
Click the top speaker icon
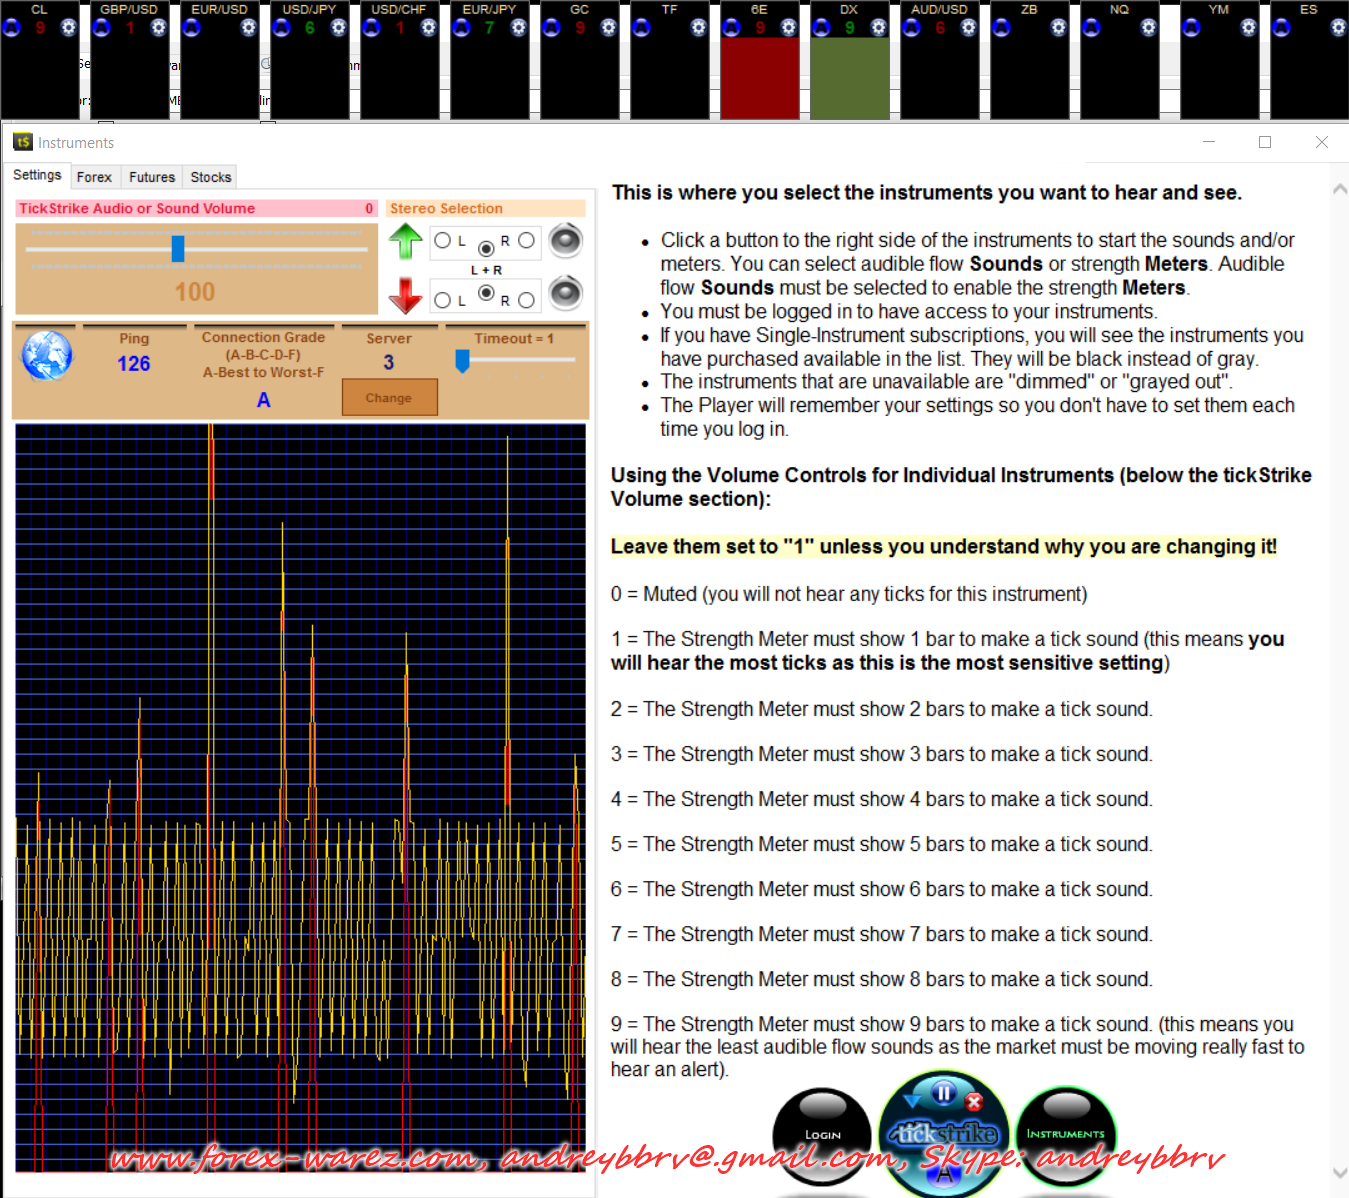pyautogui.click(x=565, y=241)
